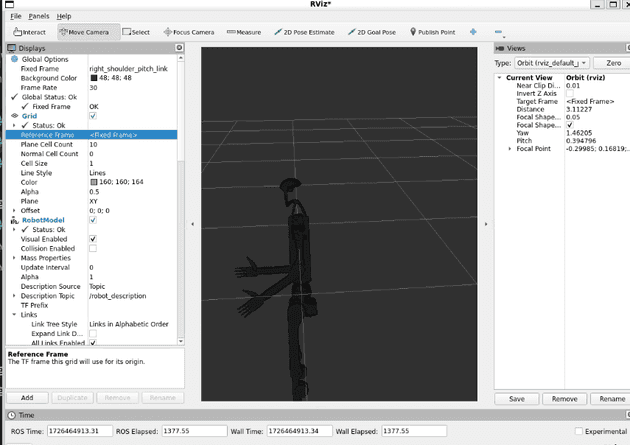Click the Line Style value Lines
Image resolution: width=630 pixels, height=445 pixels.
97,173
